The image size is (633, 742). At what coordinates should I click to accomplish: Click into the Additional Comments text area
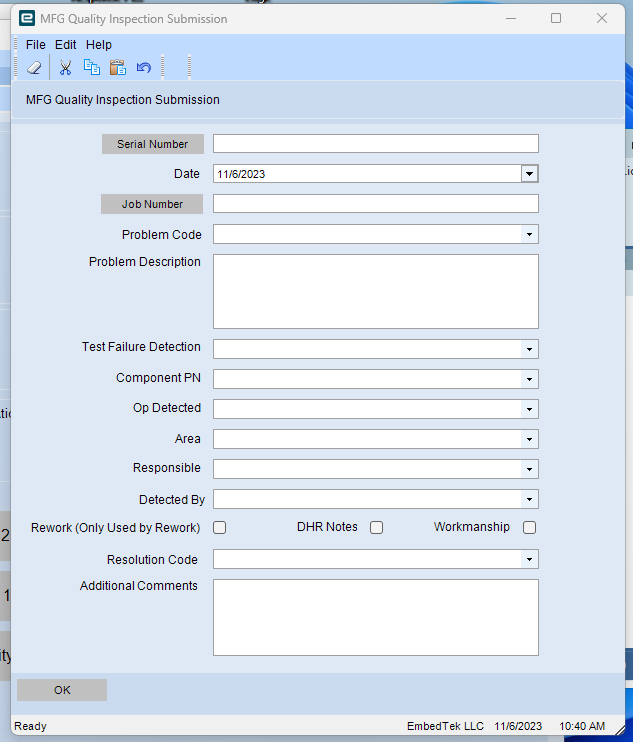[x=376, y=618]
